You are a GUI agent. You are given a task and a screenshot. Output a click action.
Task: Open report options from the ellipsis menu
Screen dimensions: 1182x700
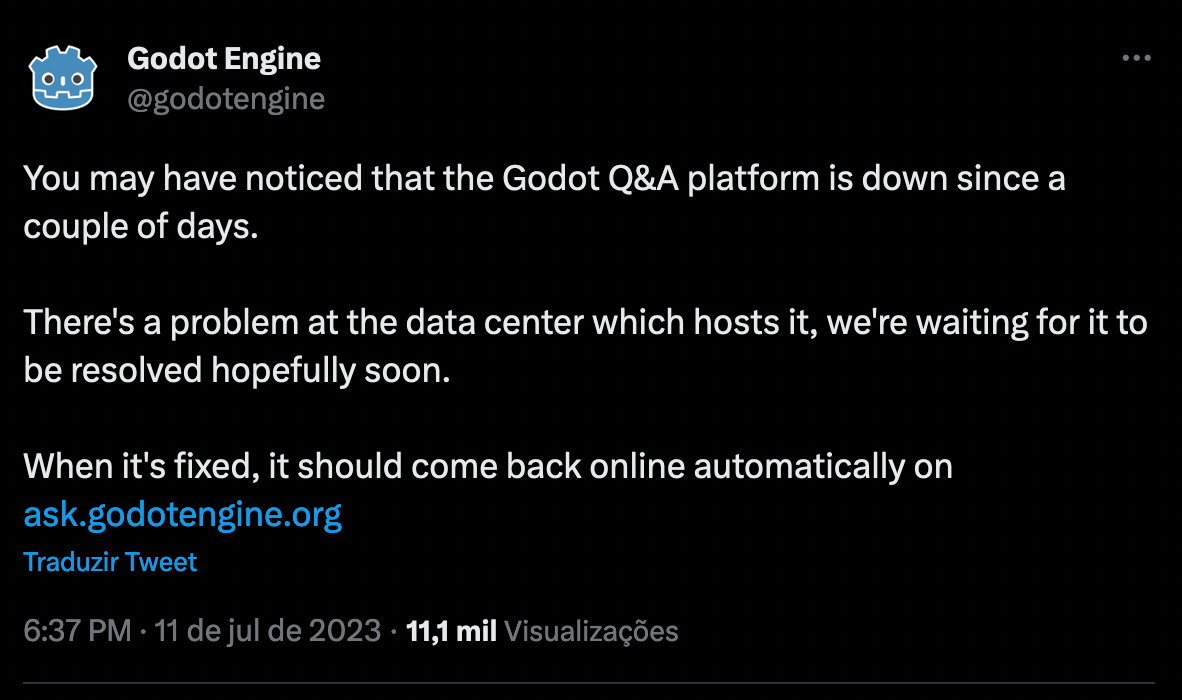tap(1134, 60)
